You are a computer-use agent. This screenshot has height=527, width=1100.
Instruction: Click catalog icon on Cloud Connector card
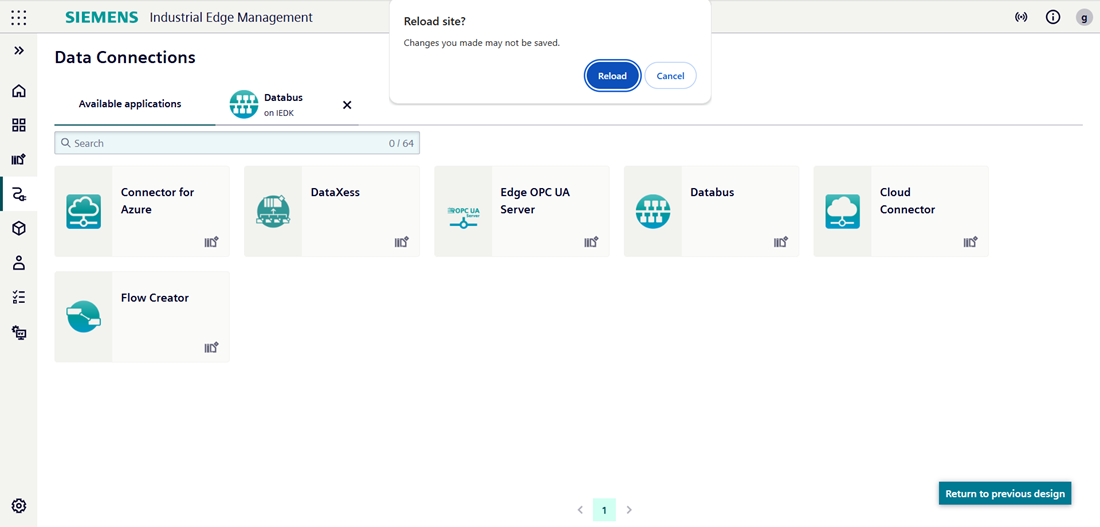coord(970,242)
